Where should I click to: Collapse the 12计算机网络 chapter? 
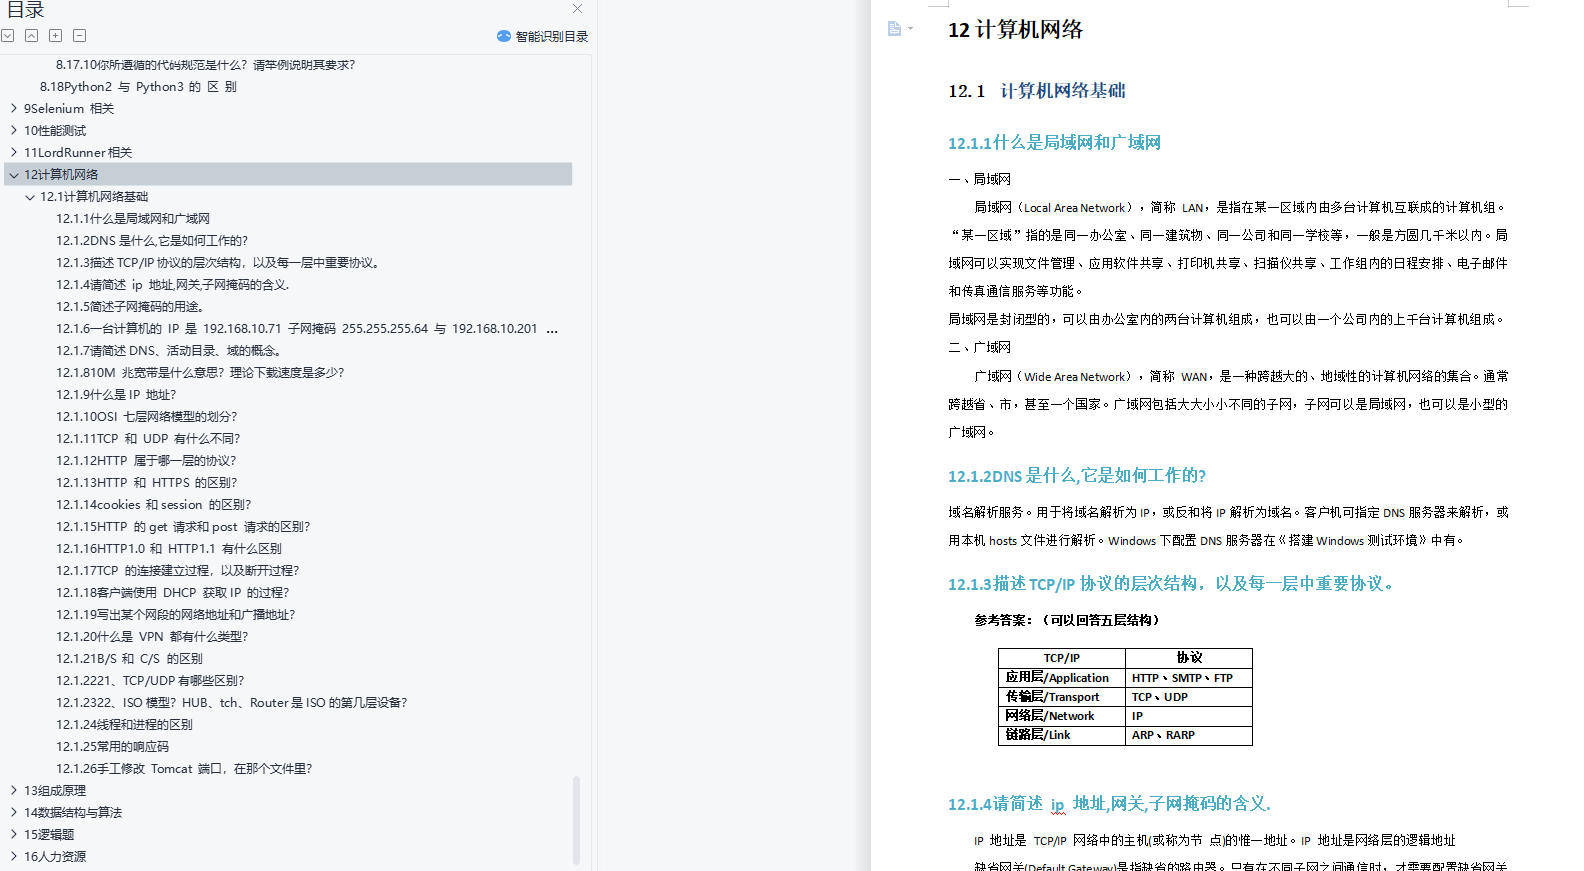[x=13, y=174]
